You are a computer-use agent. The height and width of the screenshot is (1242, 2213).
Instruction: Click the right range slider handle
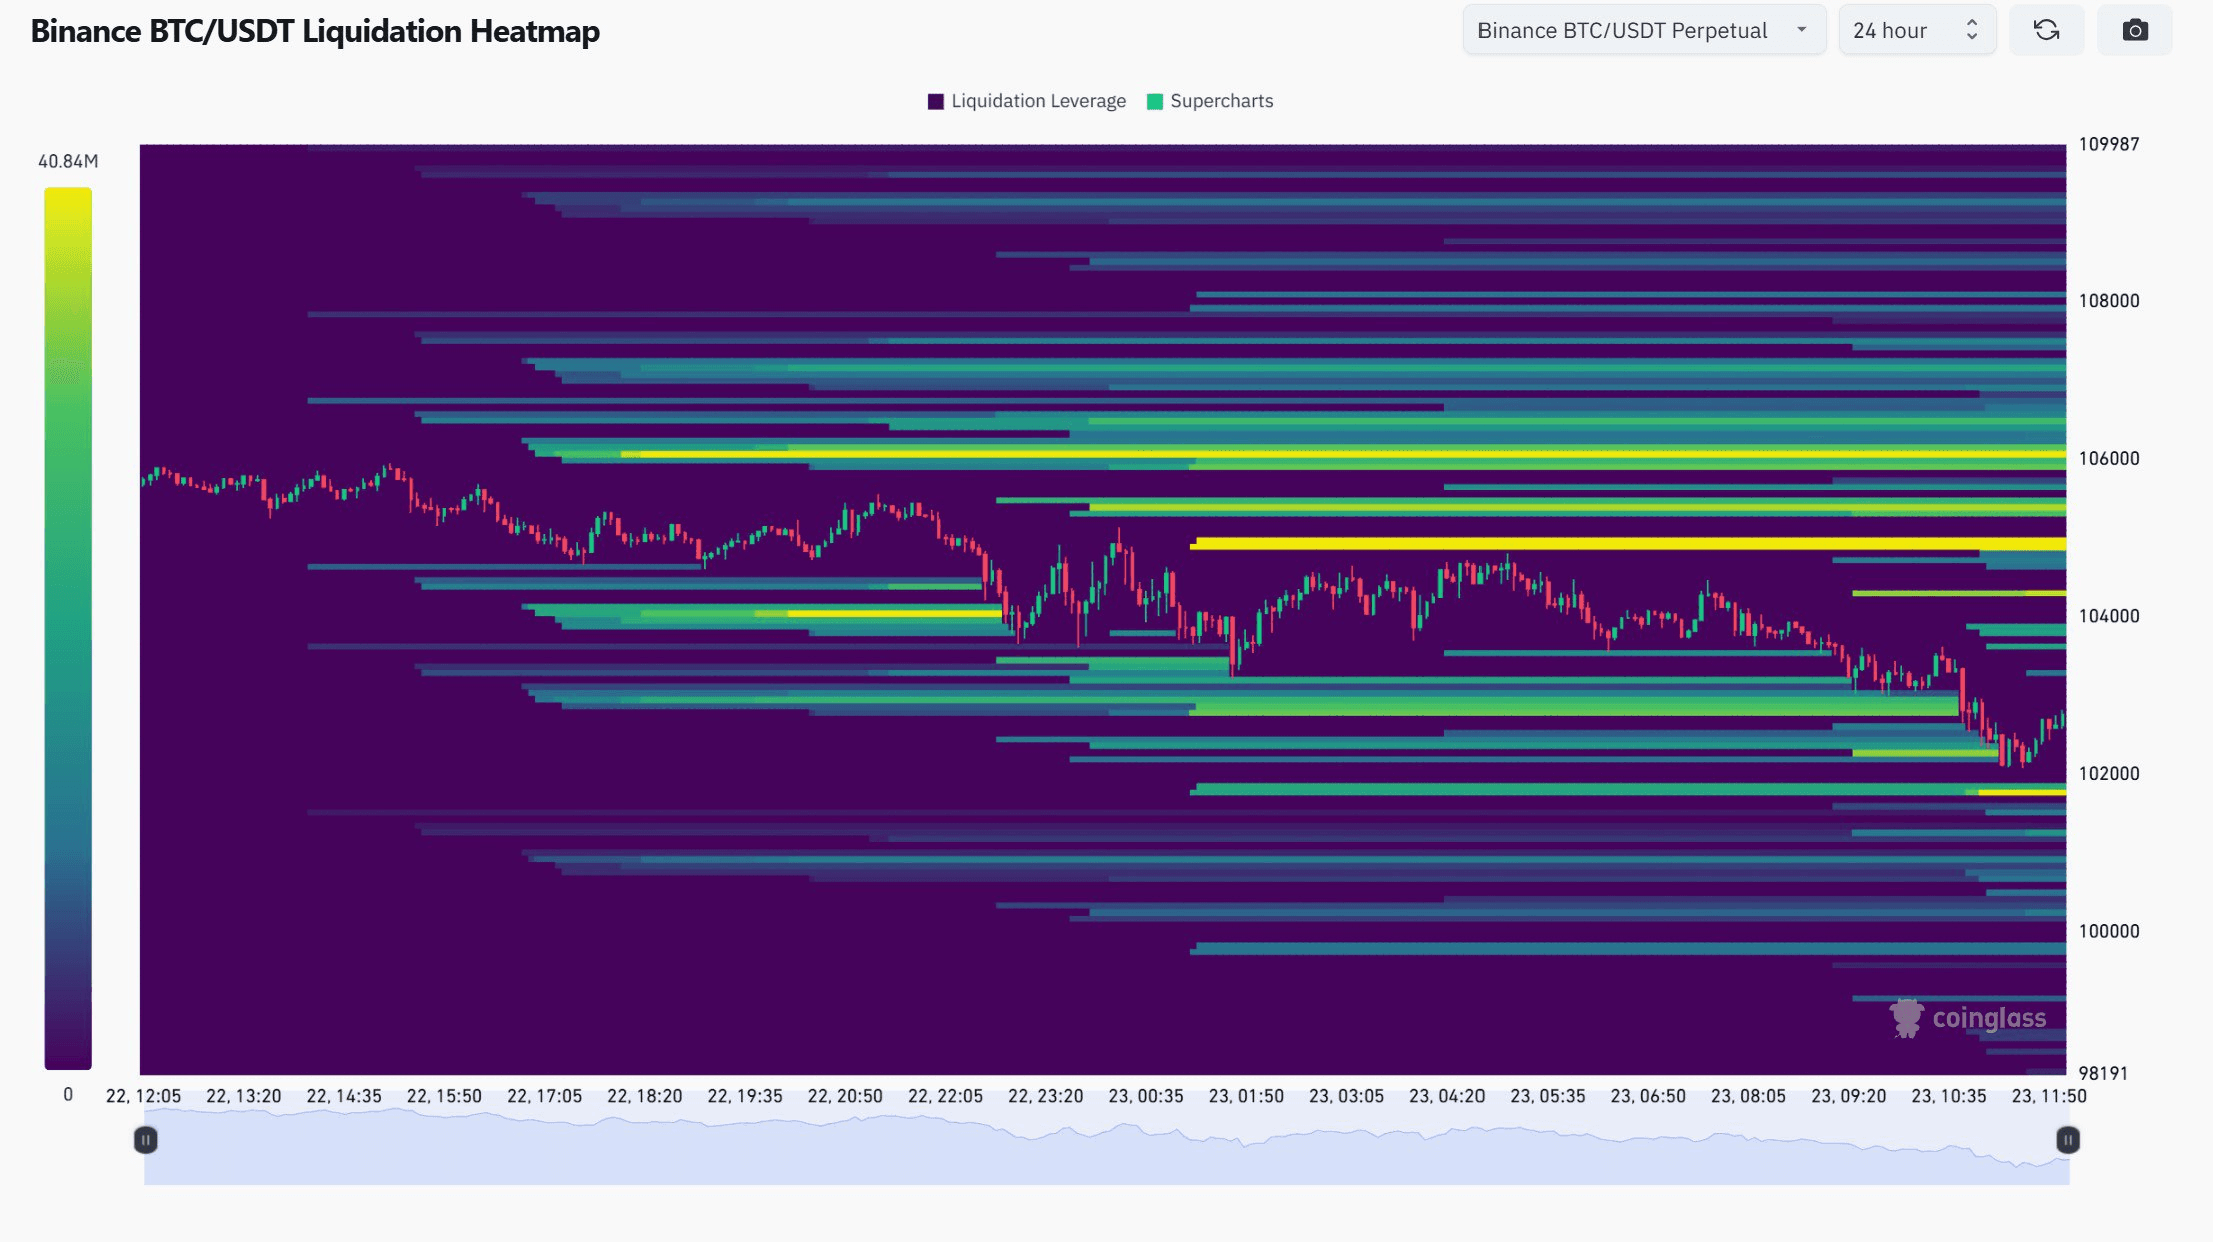pyautogui.click(x=2068, y=1140)
